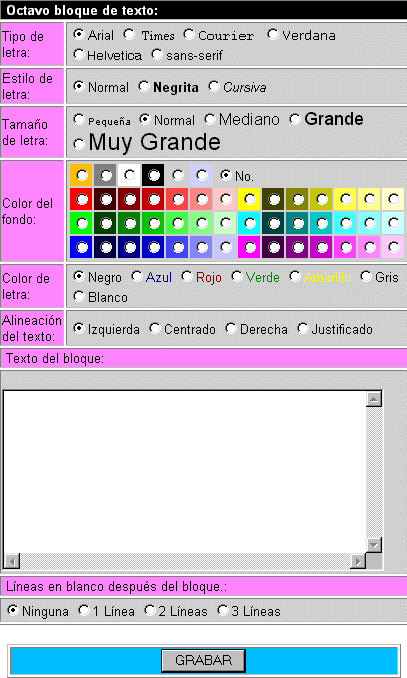Select 'No.' background color option

coord(225,175)
